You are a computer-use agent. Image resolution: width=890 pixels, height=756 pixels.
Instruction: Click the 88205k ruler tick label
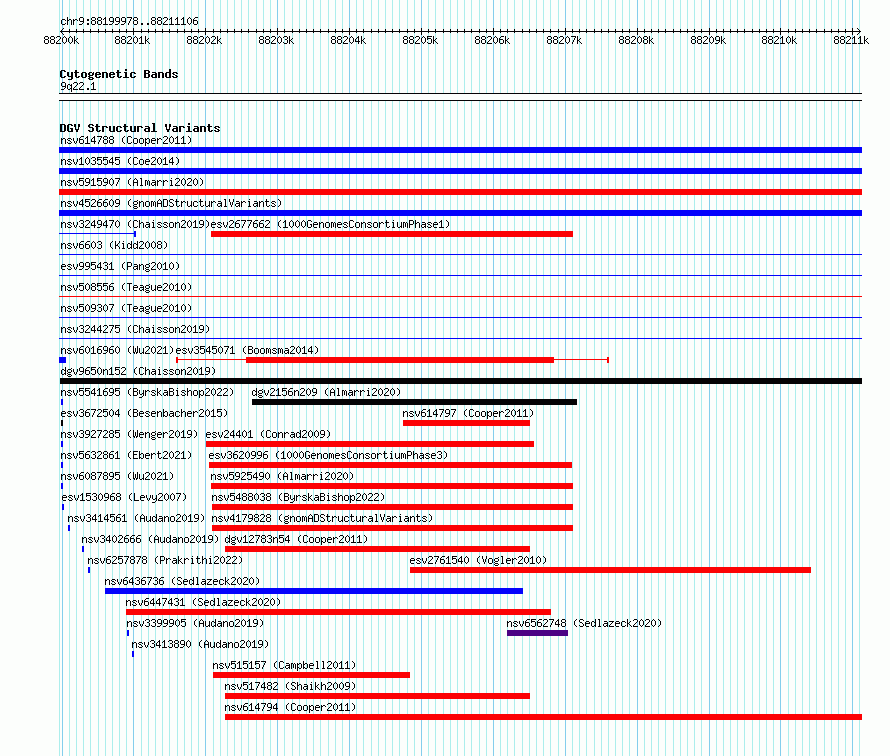(420, 40)
